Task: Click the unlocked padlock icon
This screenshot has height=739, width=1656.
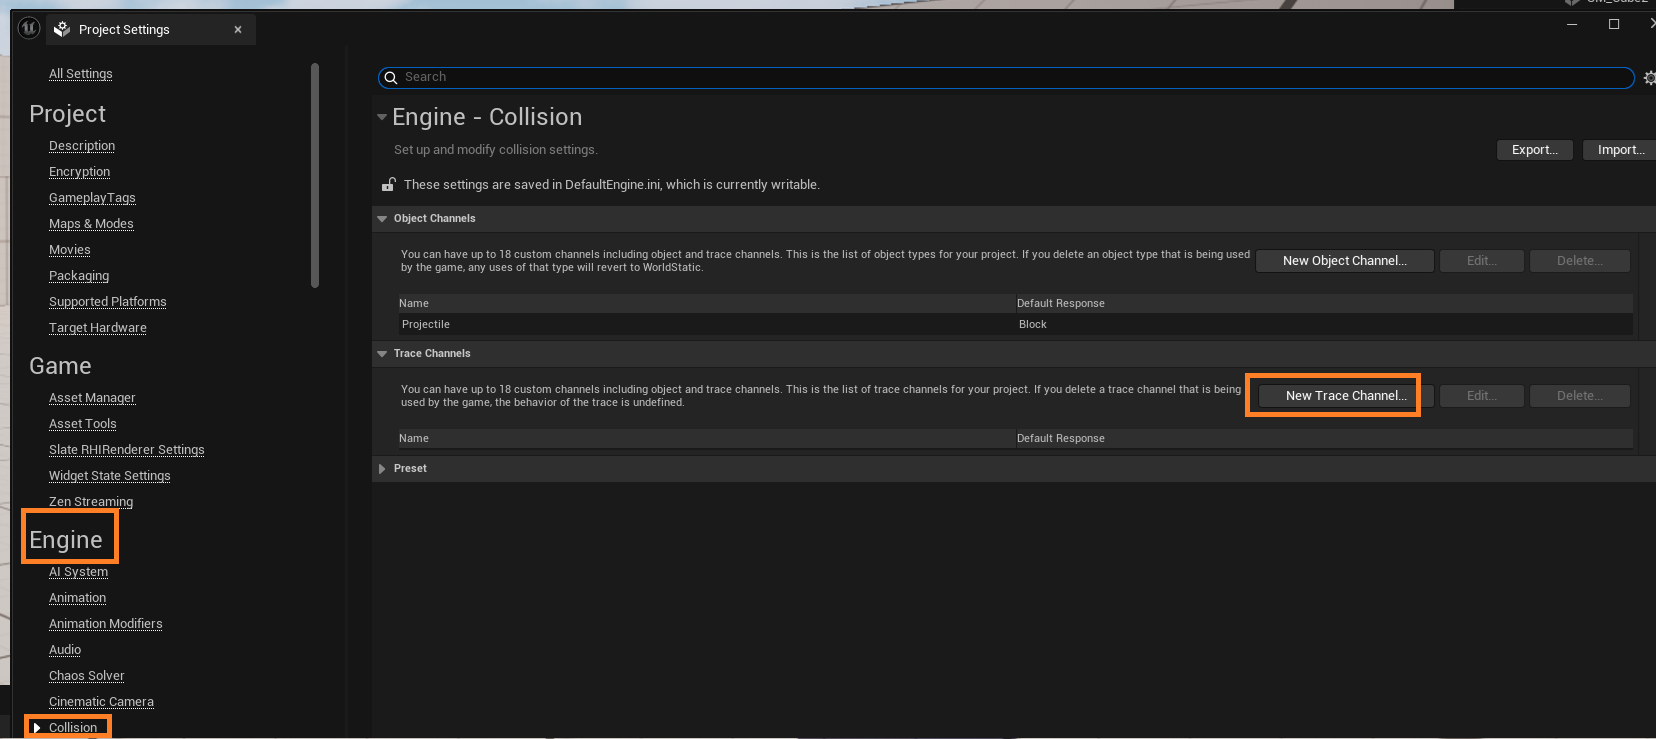Action: tap(388, 185)
